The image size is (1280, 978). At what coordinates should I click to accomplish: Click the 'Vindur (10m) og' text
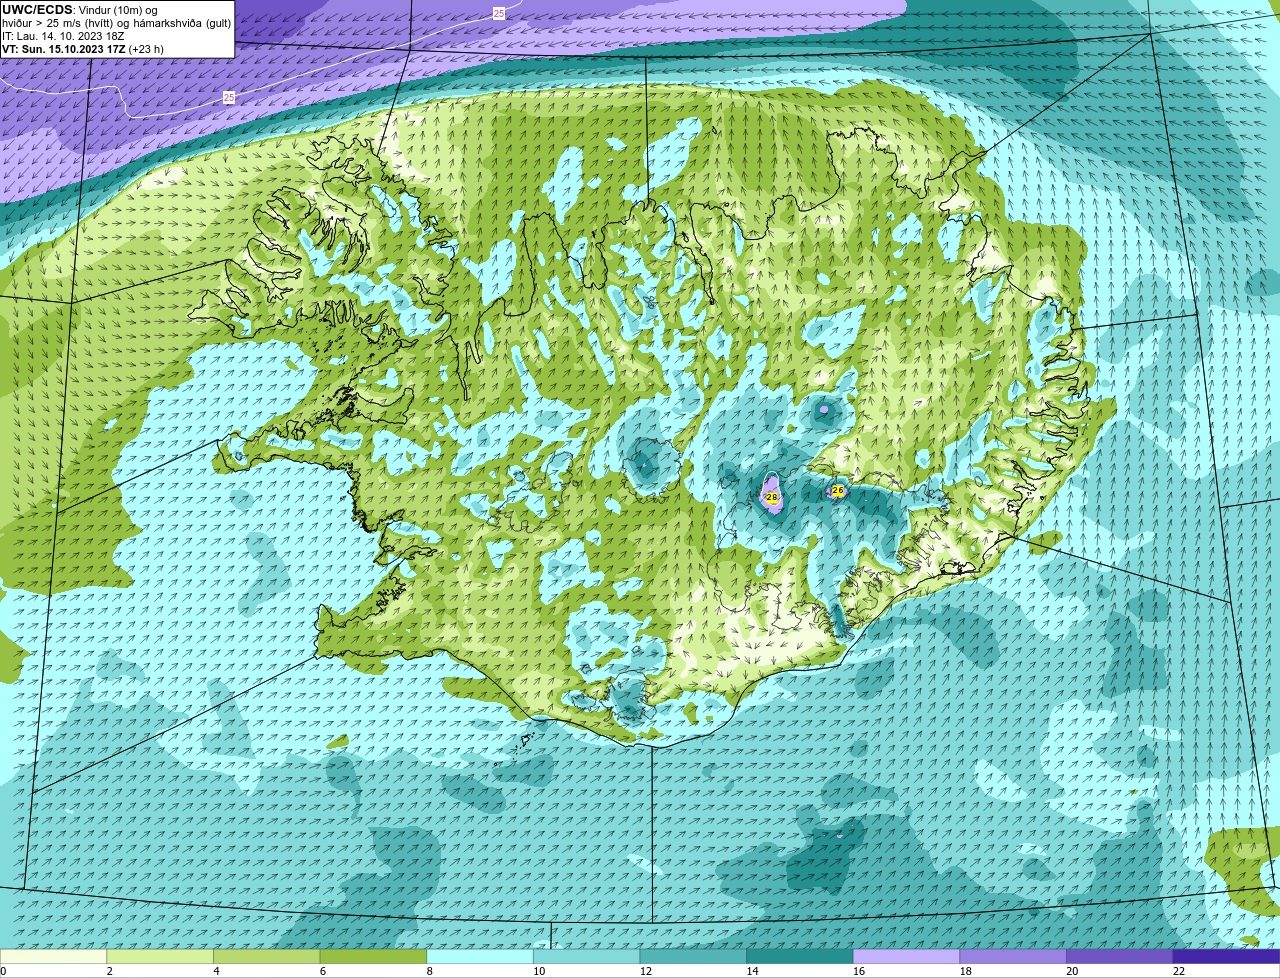118,10
